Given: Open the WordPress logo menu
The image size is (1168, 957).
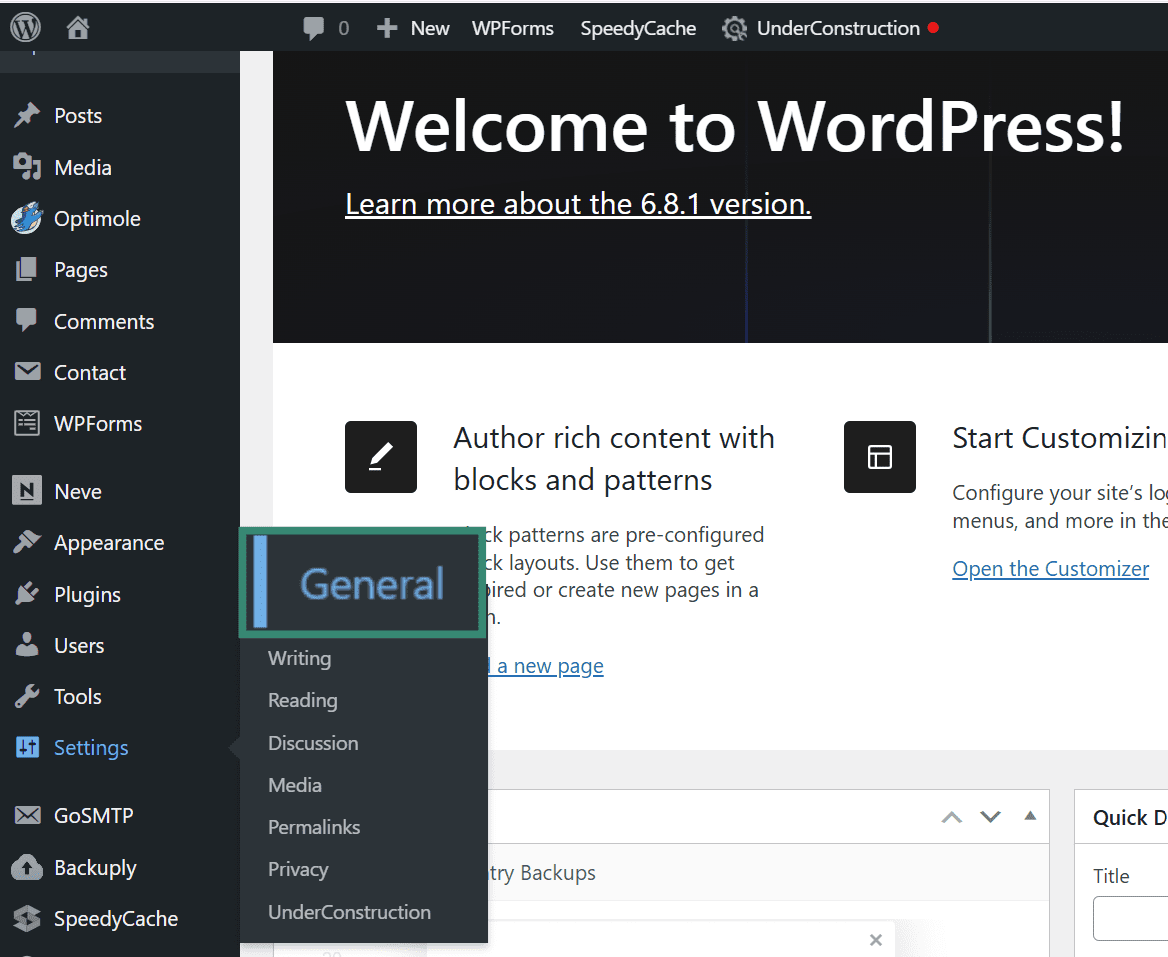Looking at the screenshot, I should pyautogui.click(x=25, y=27).
